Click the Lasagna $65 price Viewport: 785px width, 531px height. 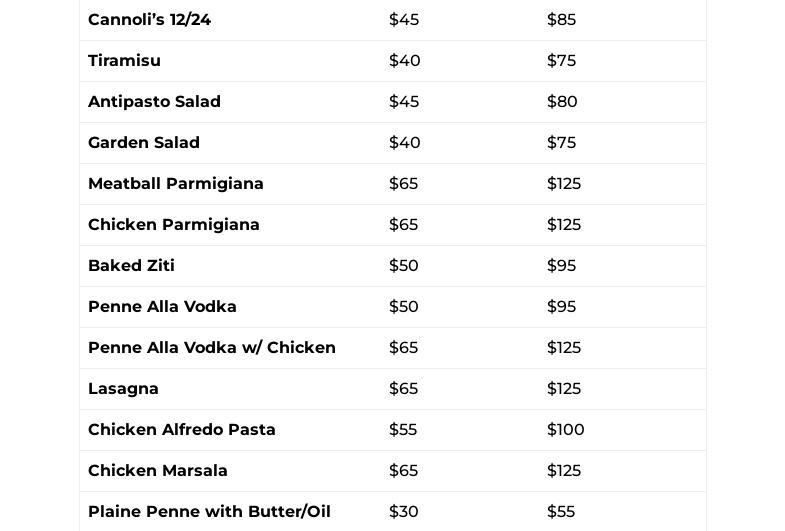click(404, 389)
